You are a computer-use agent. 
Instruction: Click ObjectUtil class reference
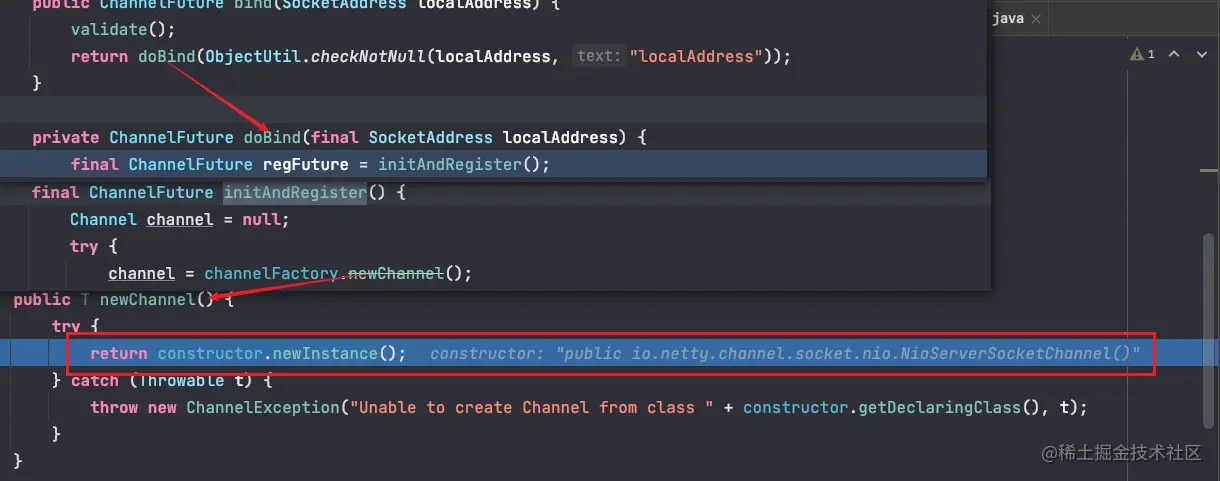click(254, 57)
